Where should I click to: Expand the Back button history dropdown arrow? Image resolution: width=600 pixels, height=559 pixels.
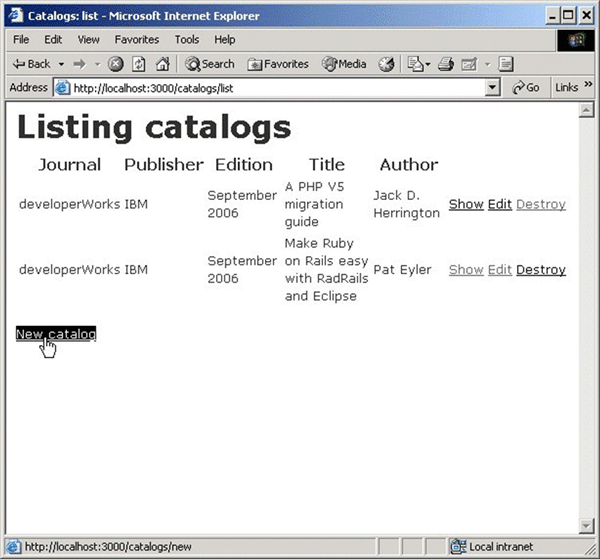[x=62, y=64]
